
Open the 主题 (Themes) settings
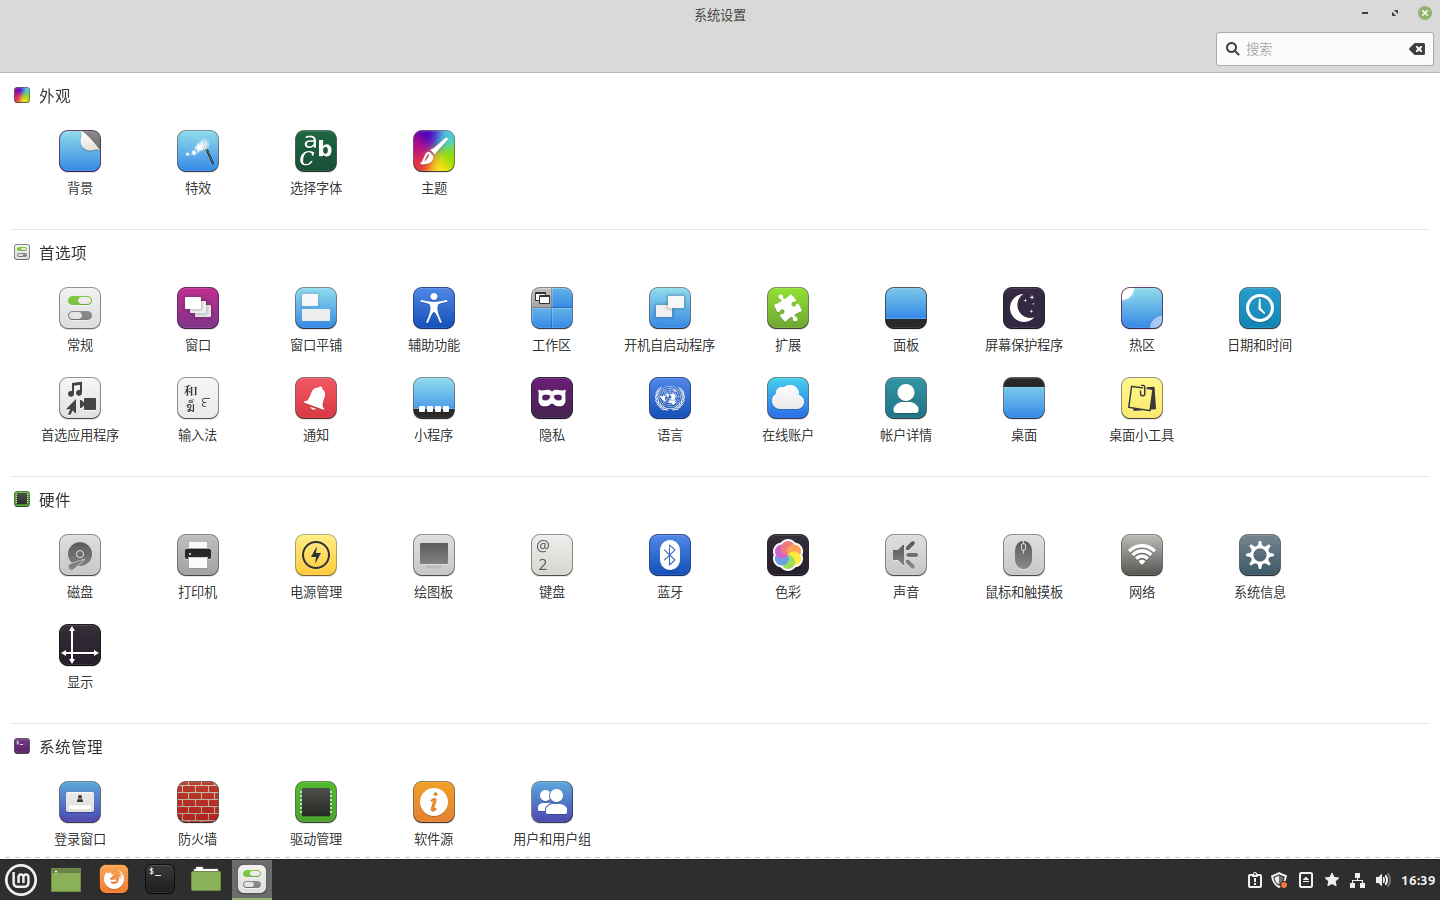[x=434, y=163]
